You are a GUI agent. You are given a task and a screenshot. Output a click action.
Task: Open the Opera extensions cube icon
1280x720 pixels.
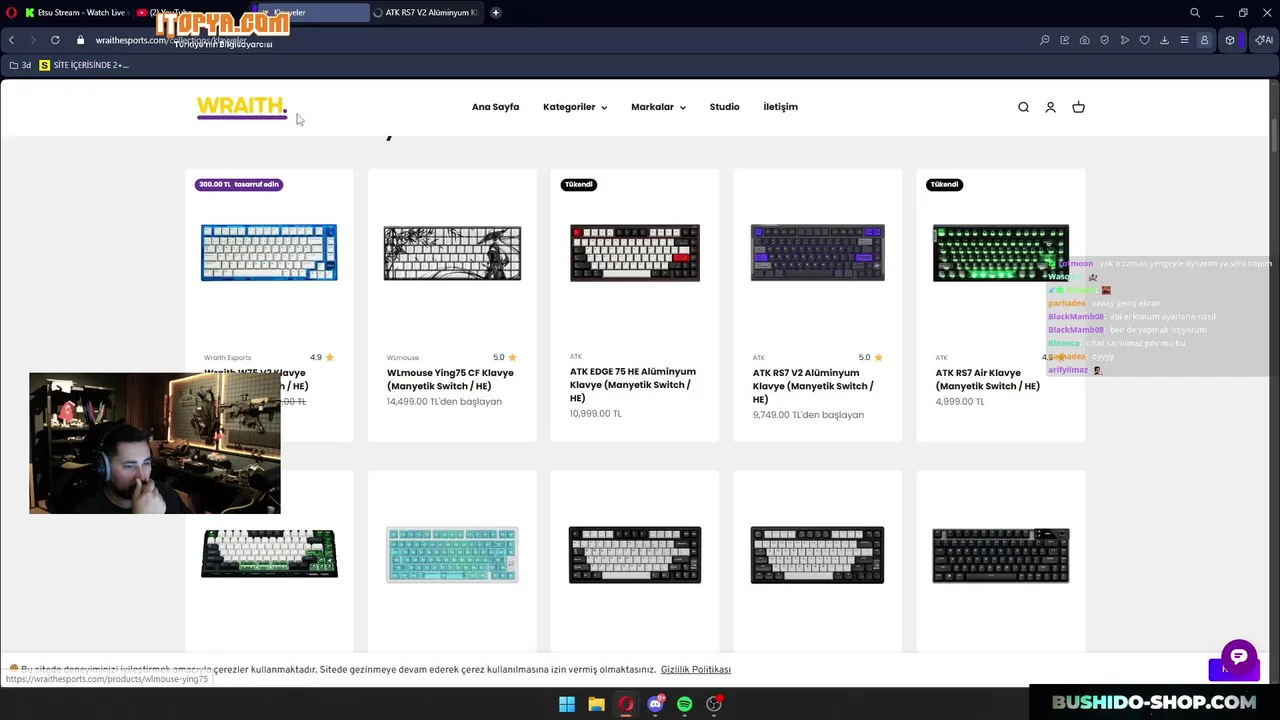[1230, 40]
